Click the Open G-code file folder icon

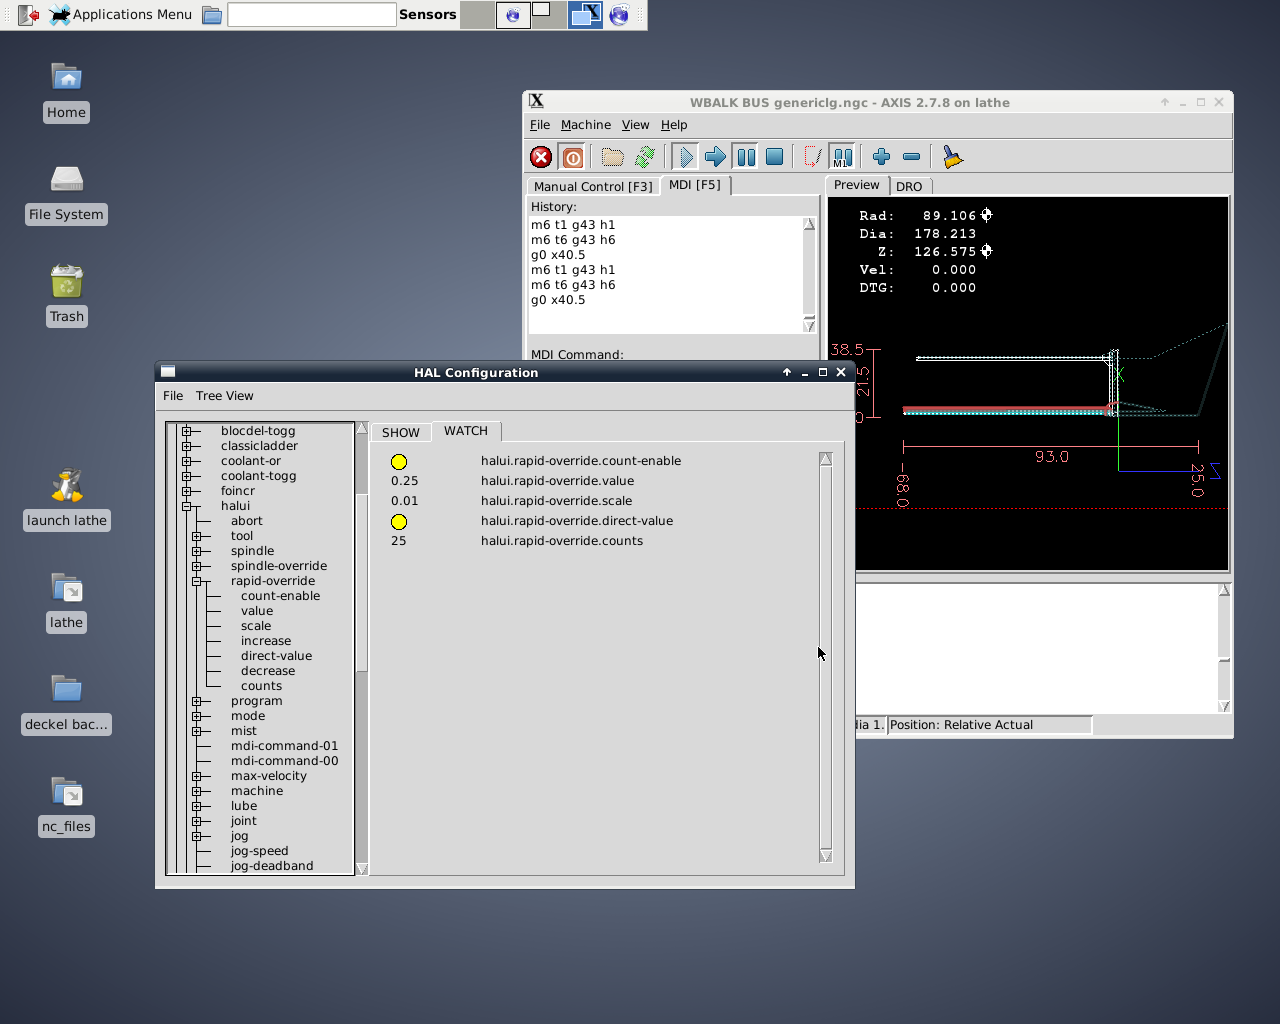612,157
